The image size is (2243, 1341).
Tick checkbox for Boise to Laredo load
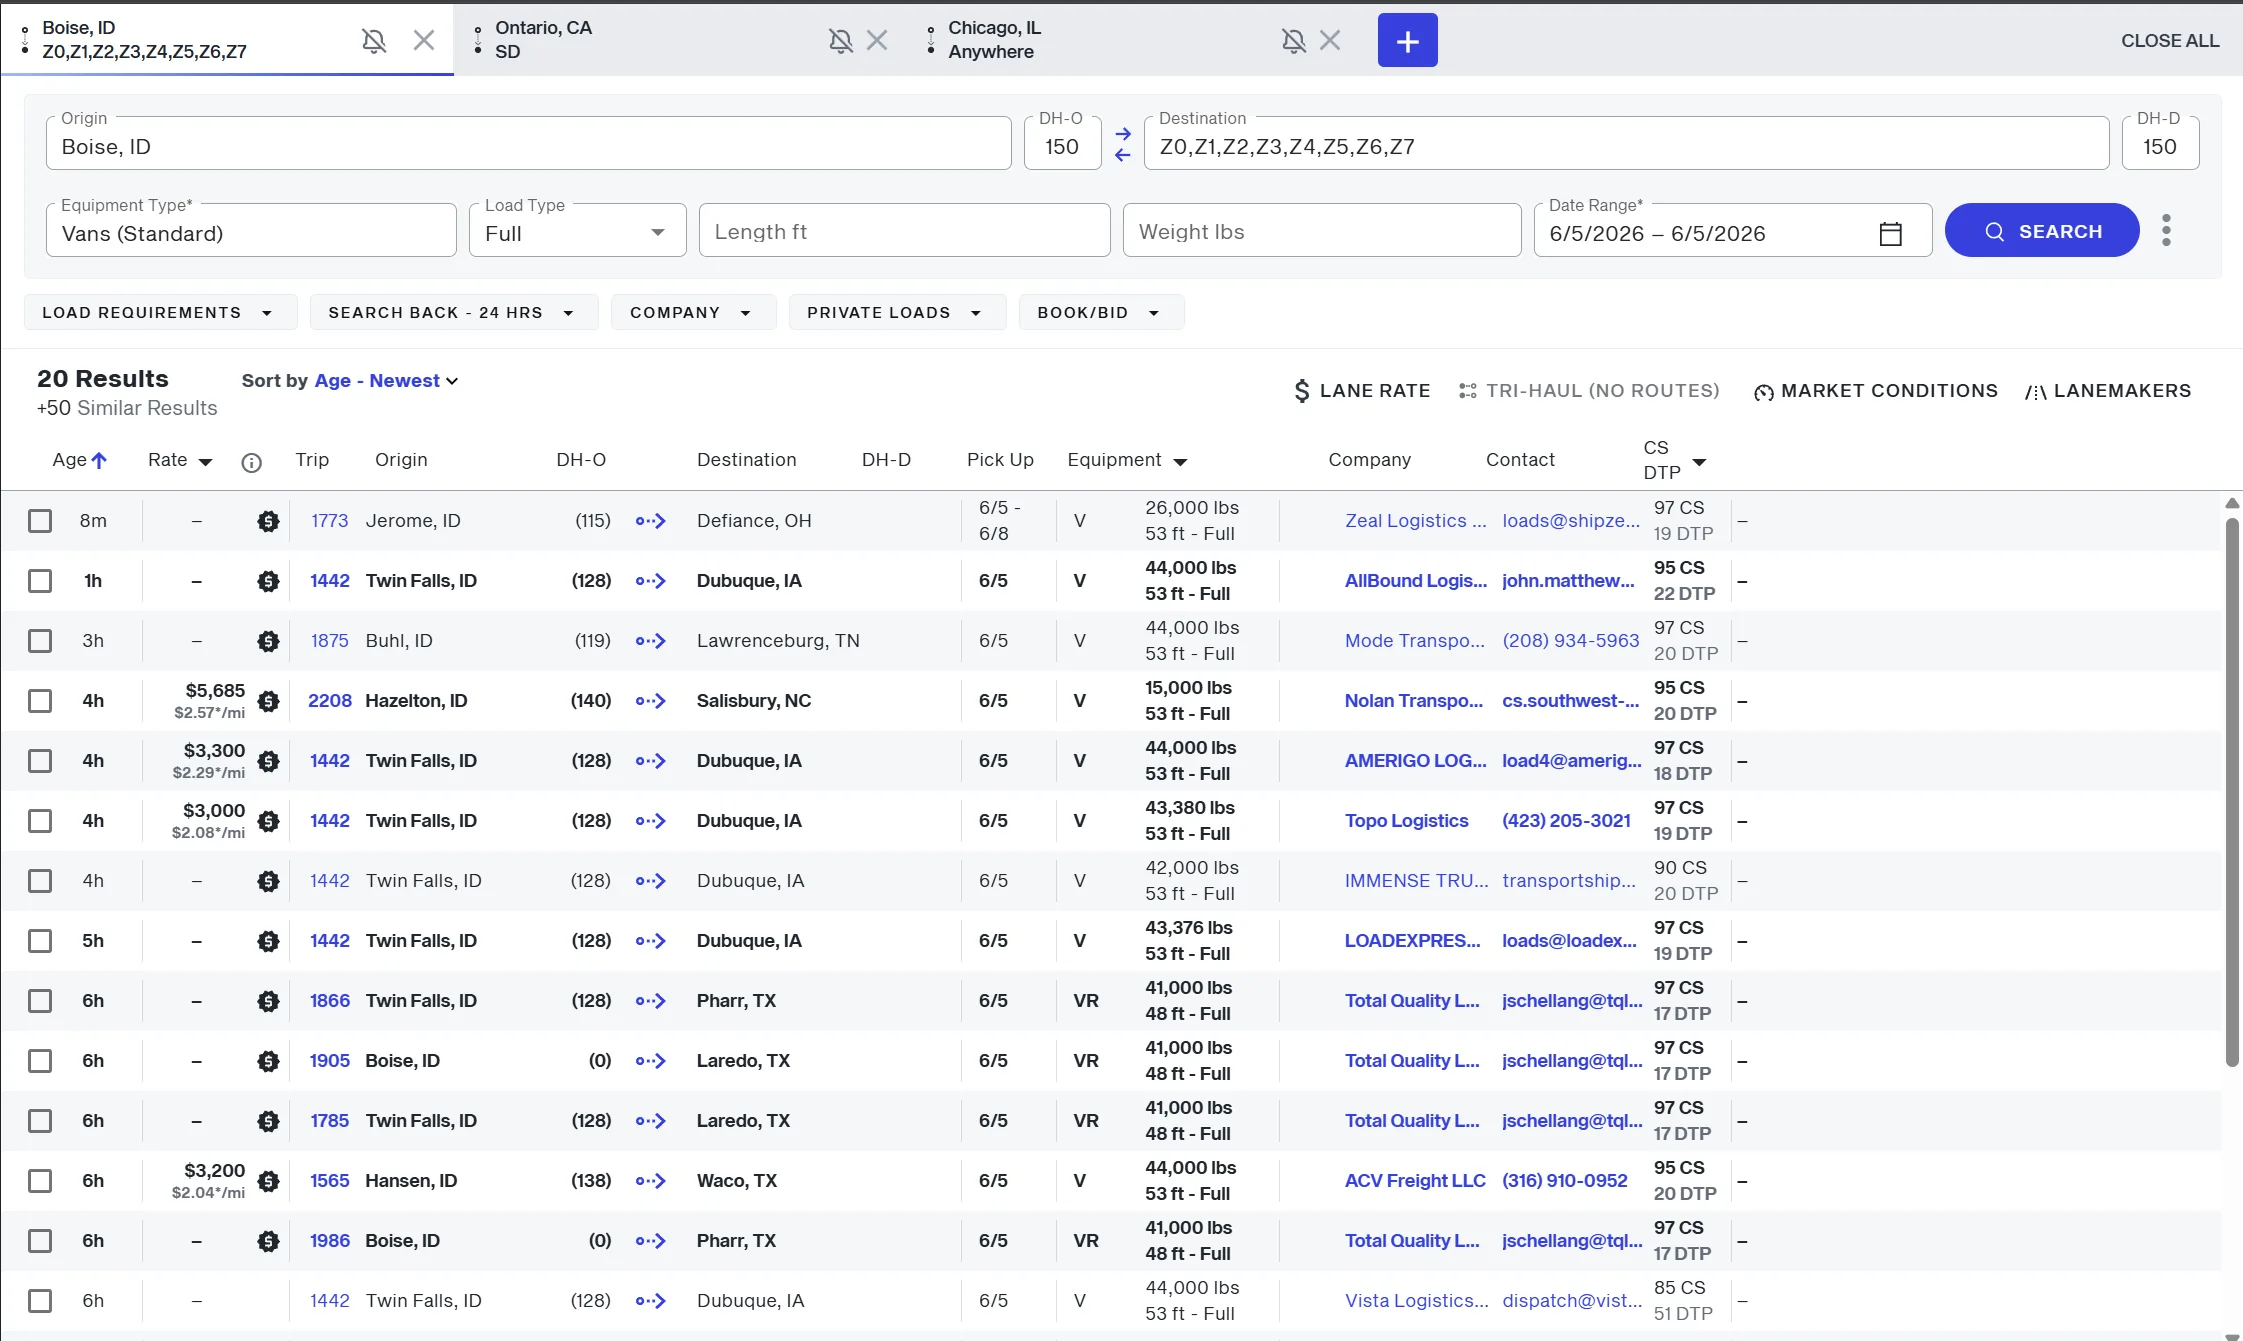pos(40,1061)
